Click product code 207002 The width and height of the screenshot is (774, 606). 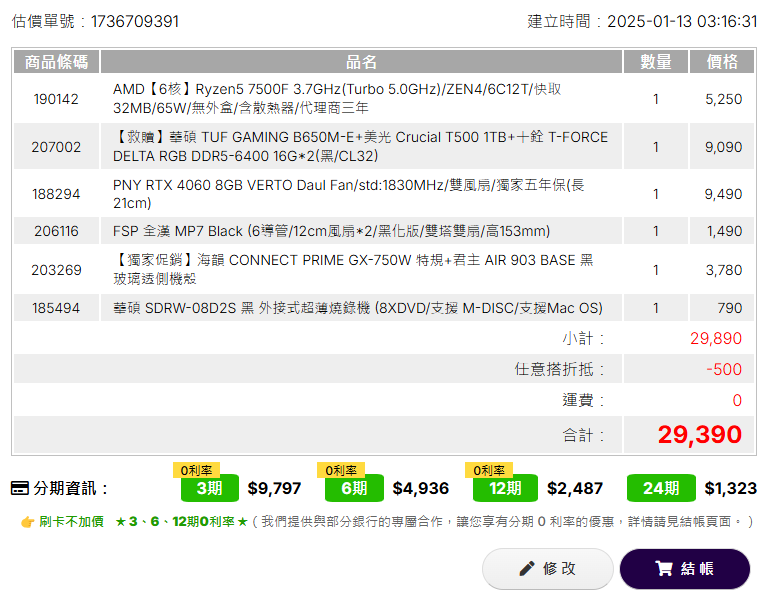pyautogui.click(x=56, y=147)
